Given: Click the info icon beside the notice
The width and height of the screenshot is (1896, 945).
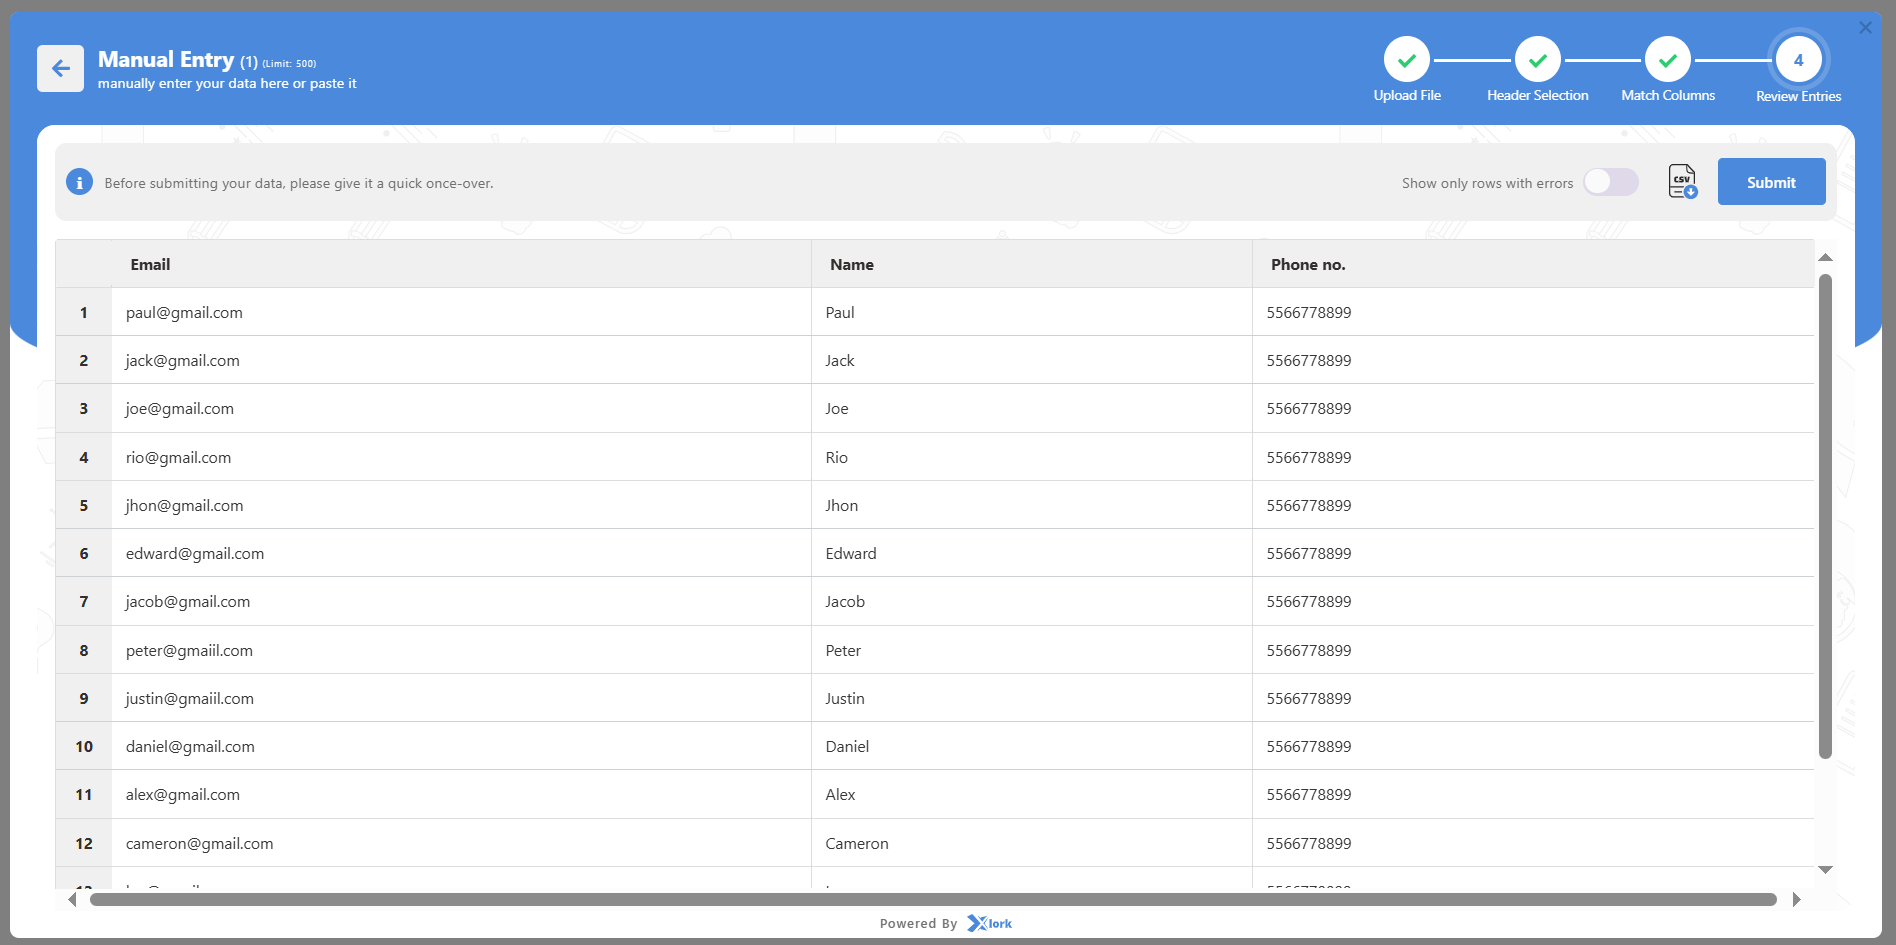Looking at the screenshot, I should pos(79,183).
